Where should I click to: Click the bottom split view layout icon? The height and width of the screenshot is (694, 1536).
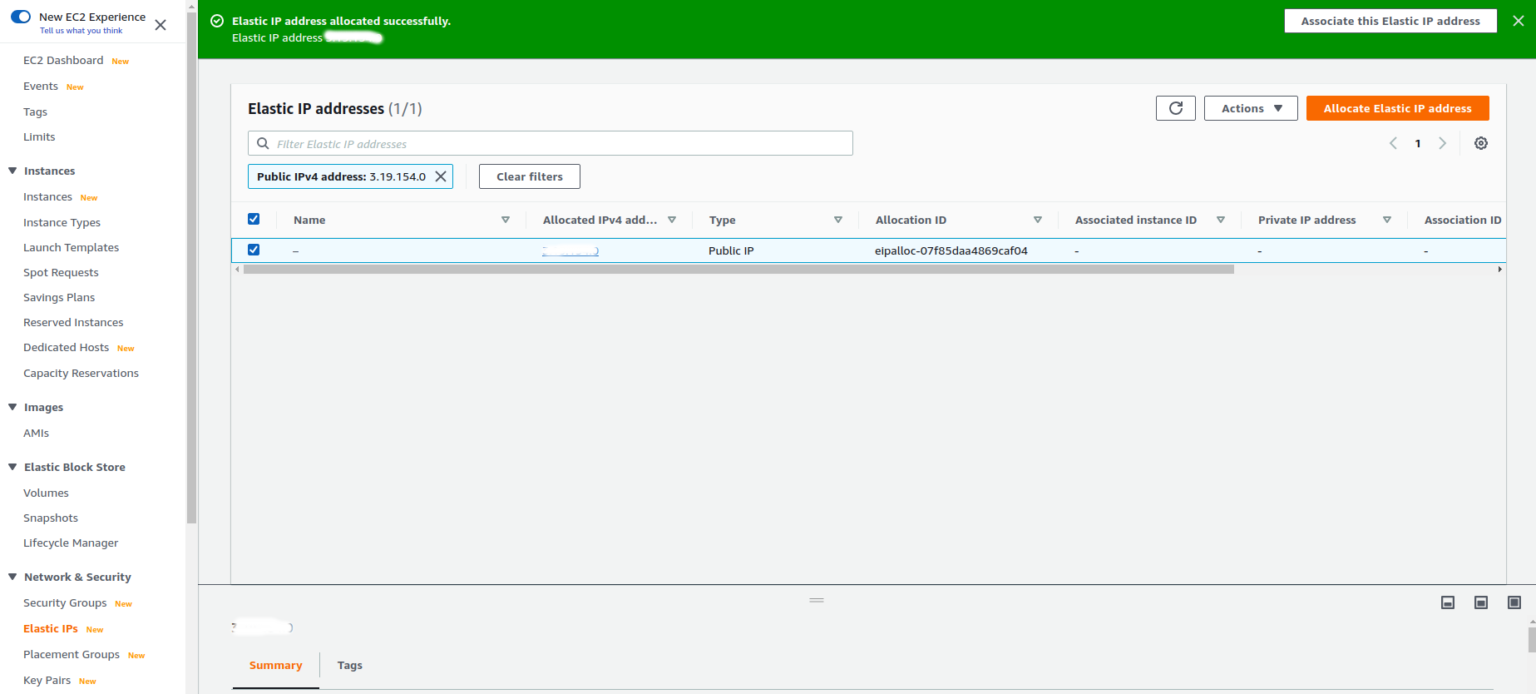1447,602
